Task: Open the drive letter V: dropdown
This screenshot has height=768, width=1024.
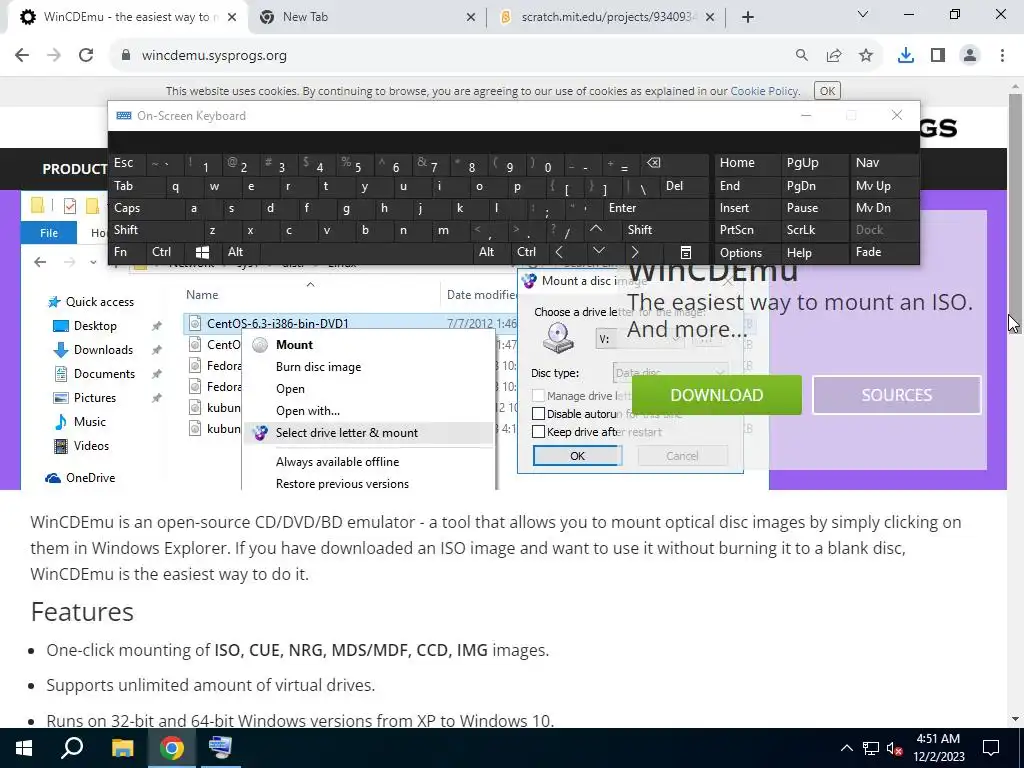Action: (639, 339)
